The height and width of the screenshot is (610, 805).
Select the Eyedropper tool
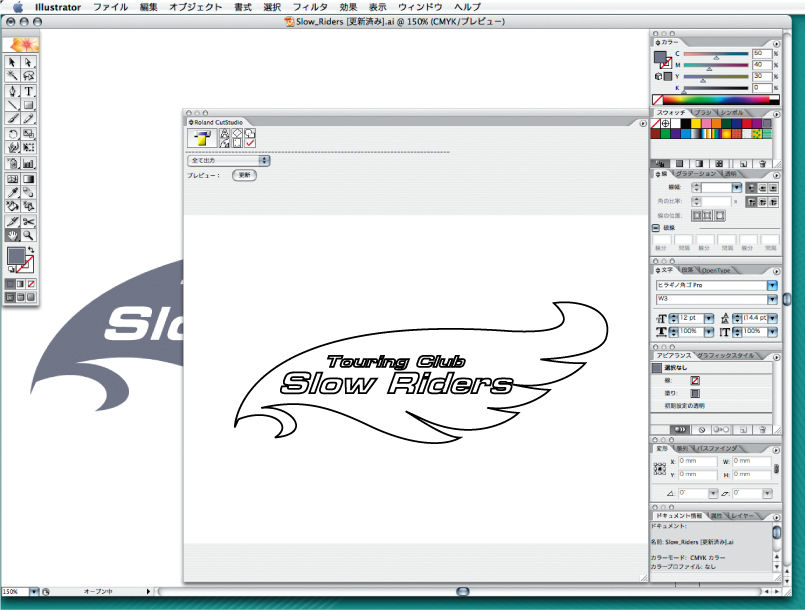point(13,192)
